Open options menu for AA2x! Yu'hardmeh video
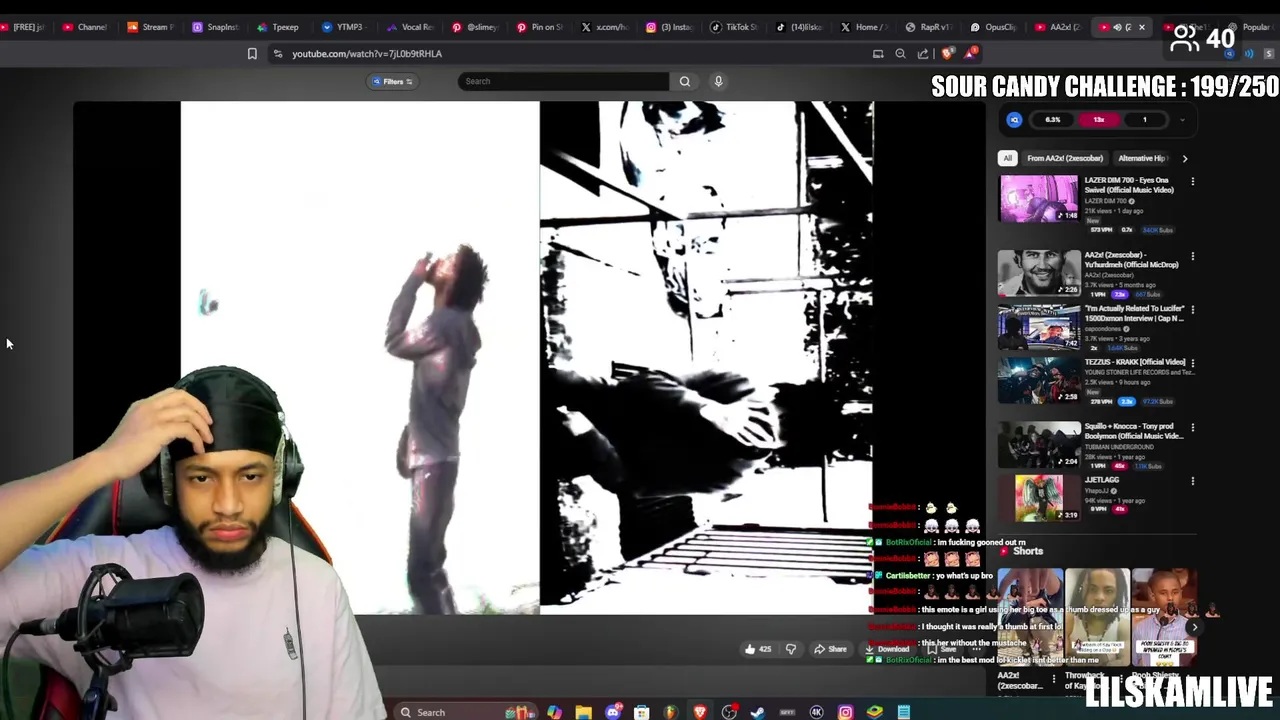 tap(1192, 256)
